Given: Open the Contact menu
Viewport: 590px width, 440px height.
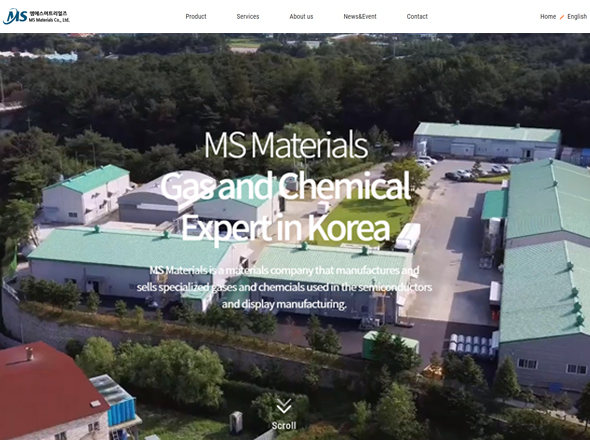Looking at the screenshot, I should 417,17.
